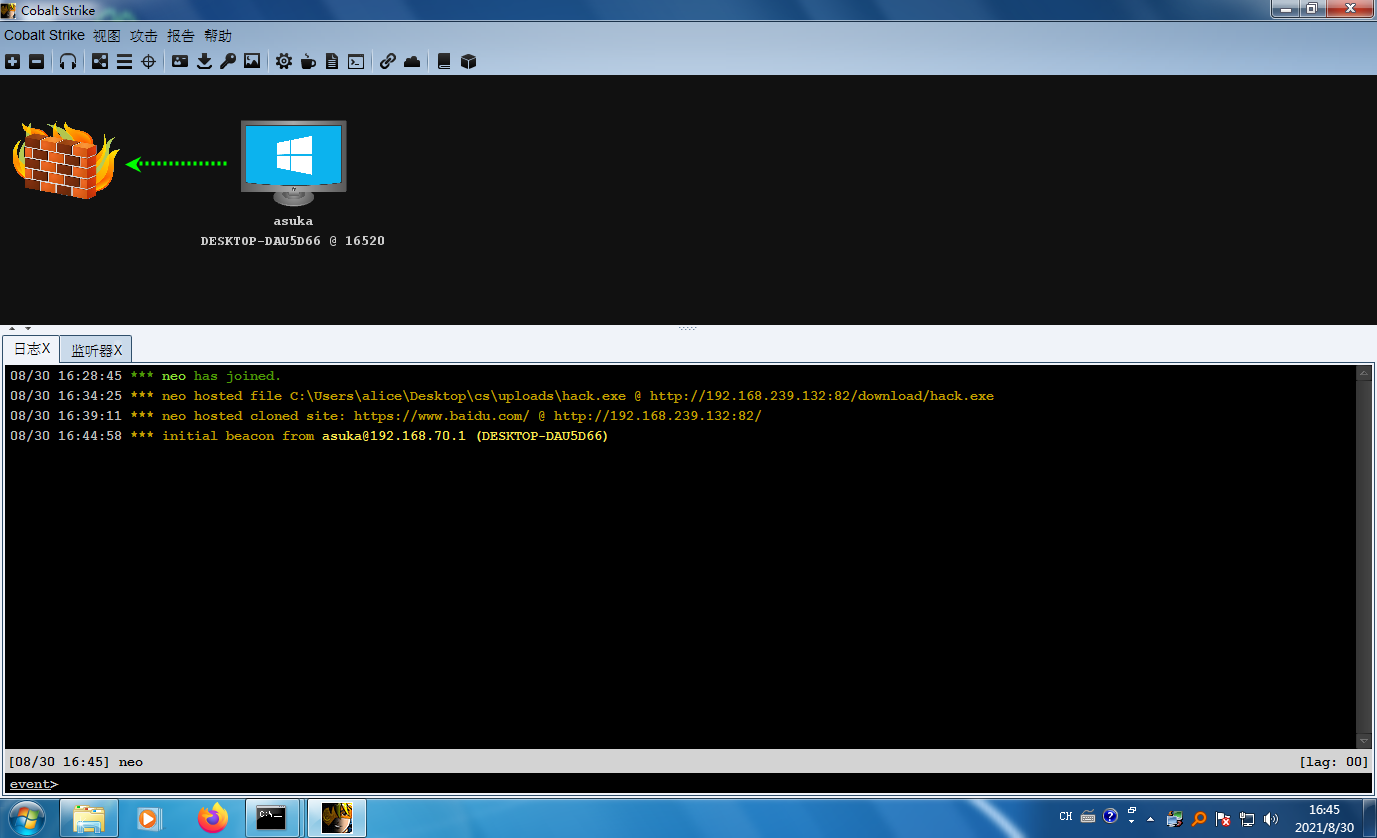Click the language bar options arrow

tap(1132, 822)
